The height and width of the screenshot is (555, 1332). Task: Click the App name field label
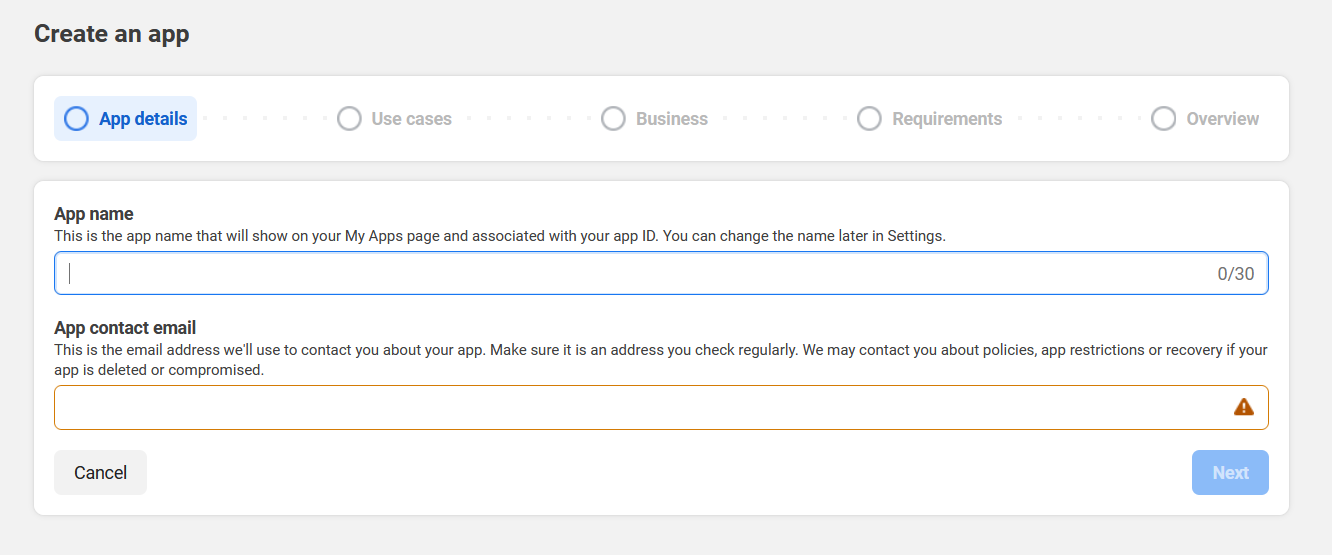click(94, 214)
